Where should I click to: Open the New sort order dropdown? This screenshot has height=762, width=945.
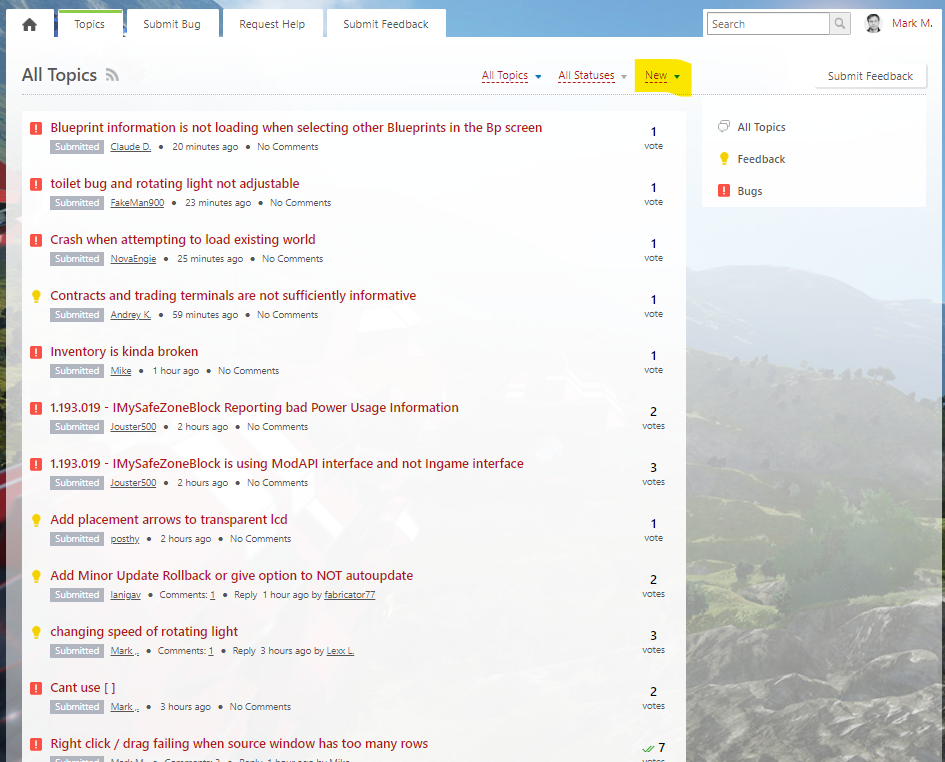pyautogui.click(x=662, y=76)
